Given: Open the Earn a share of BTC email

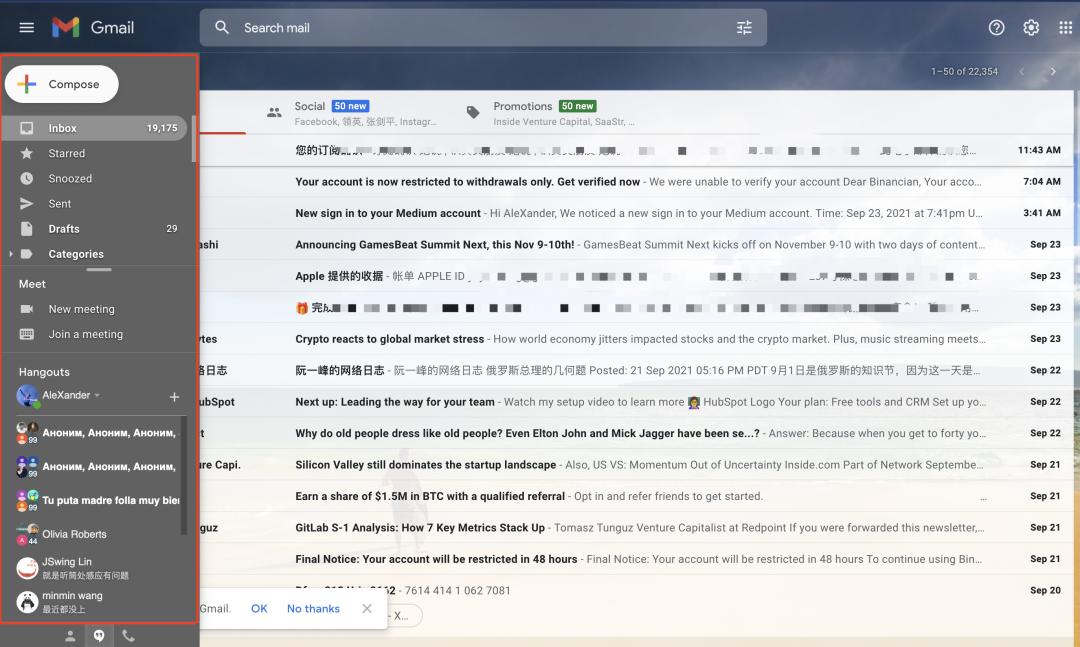Looking at the screenshot, I should [637, 496].
